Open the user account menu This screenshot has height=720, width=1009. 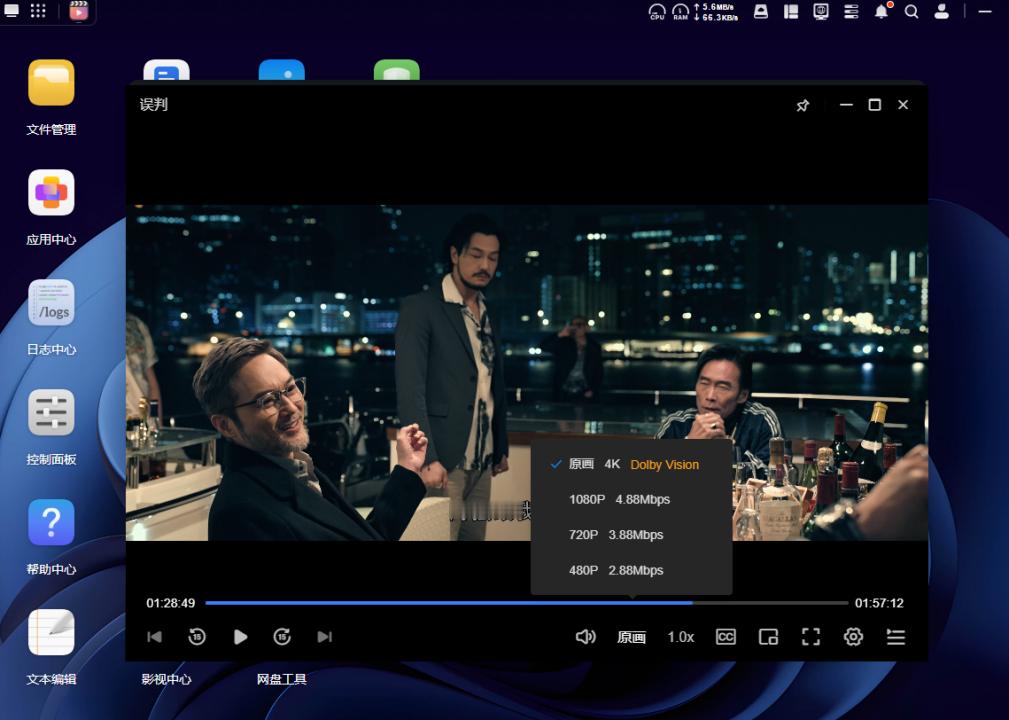tap(941, 12)
